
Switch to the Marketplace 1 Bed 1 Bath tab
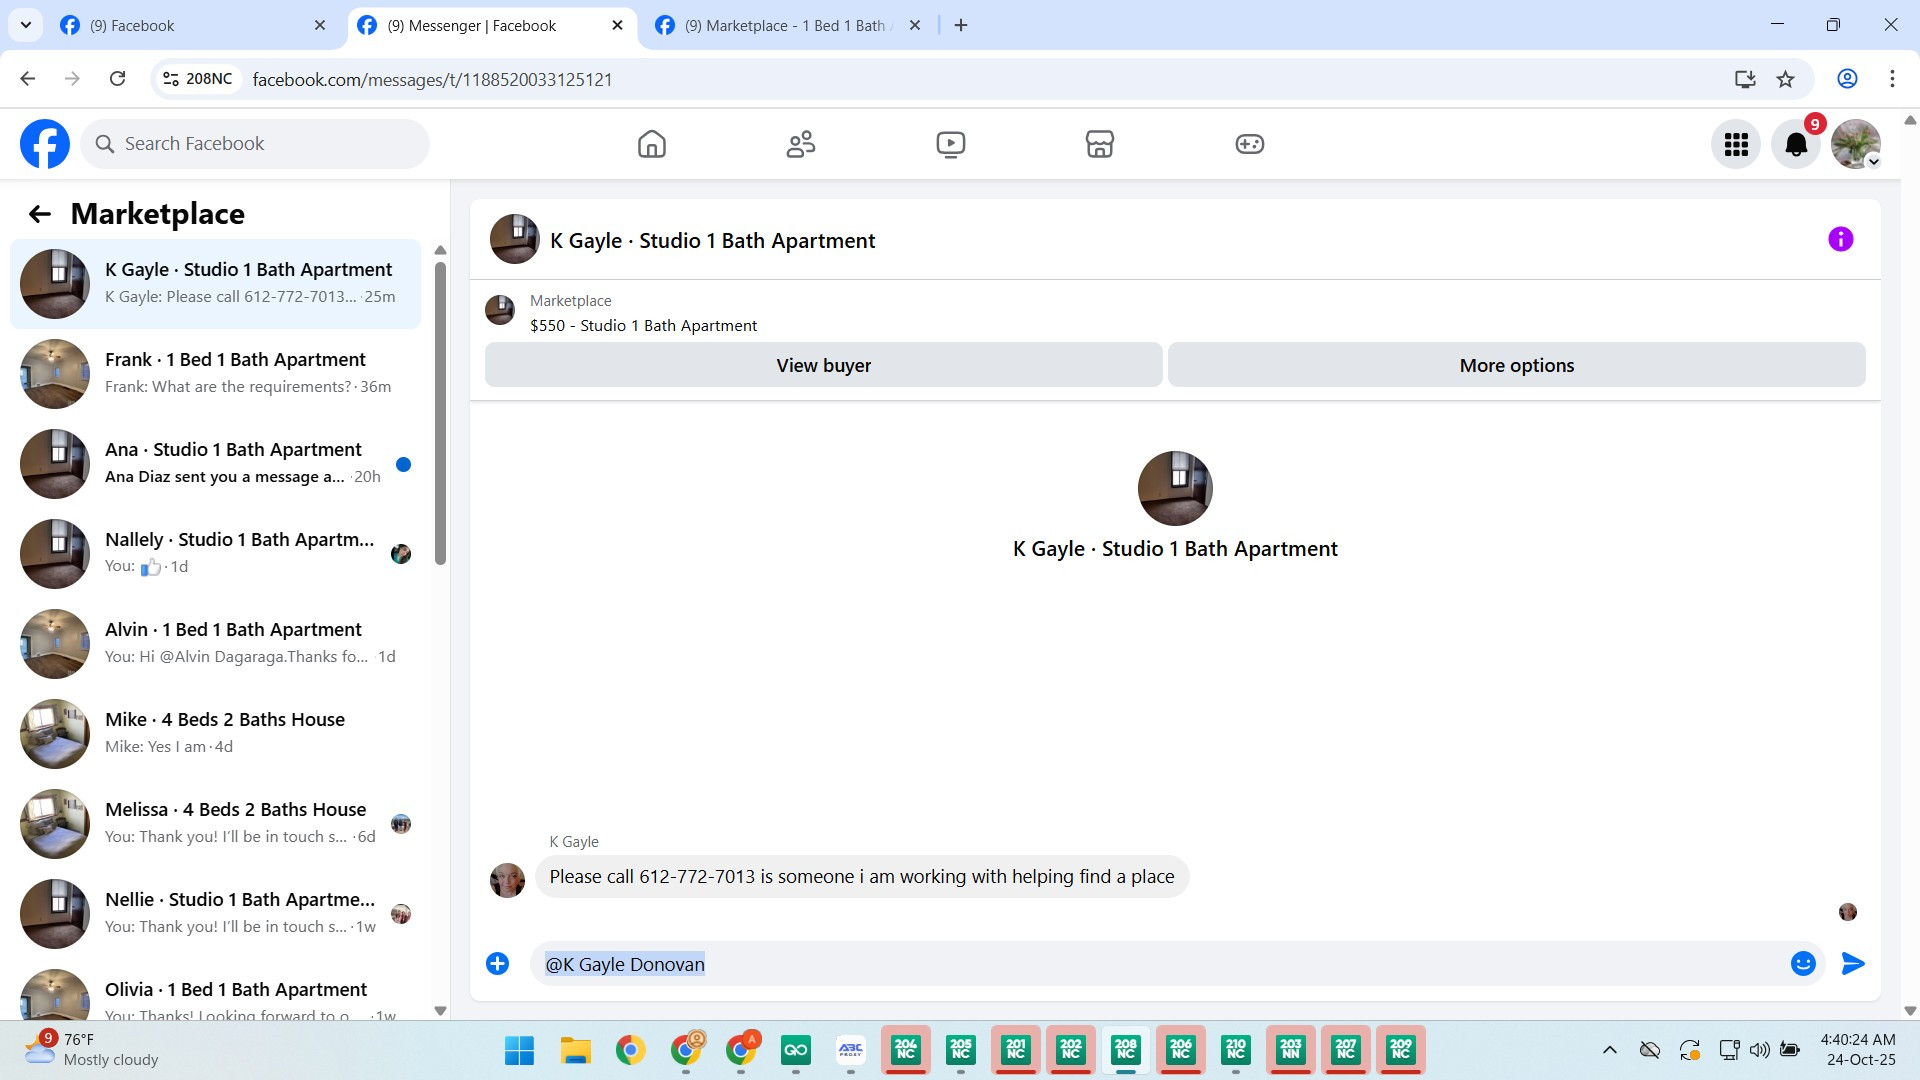pyautogui.click(x=790, y=26)
